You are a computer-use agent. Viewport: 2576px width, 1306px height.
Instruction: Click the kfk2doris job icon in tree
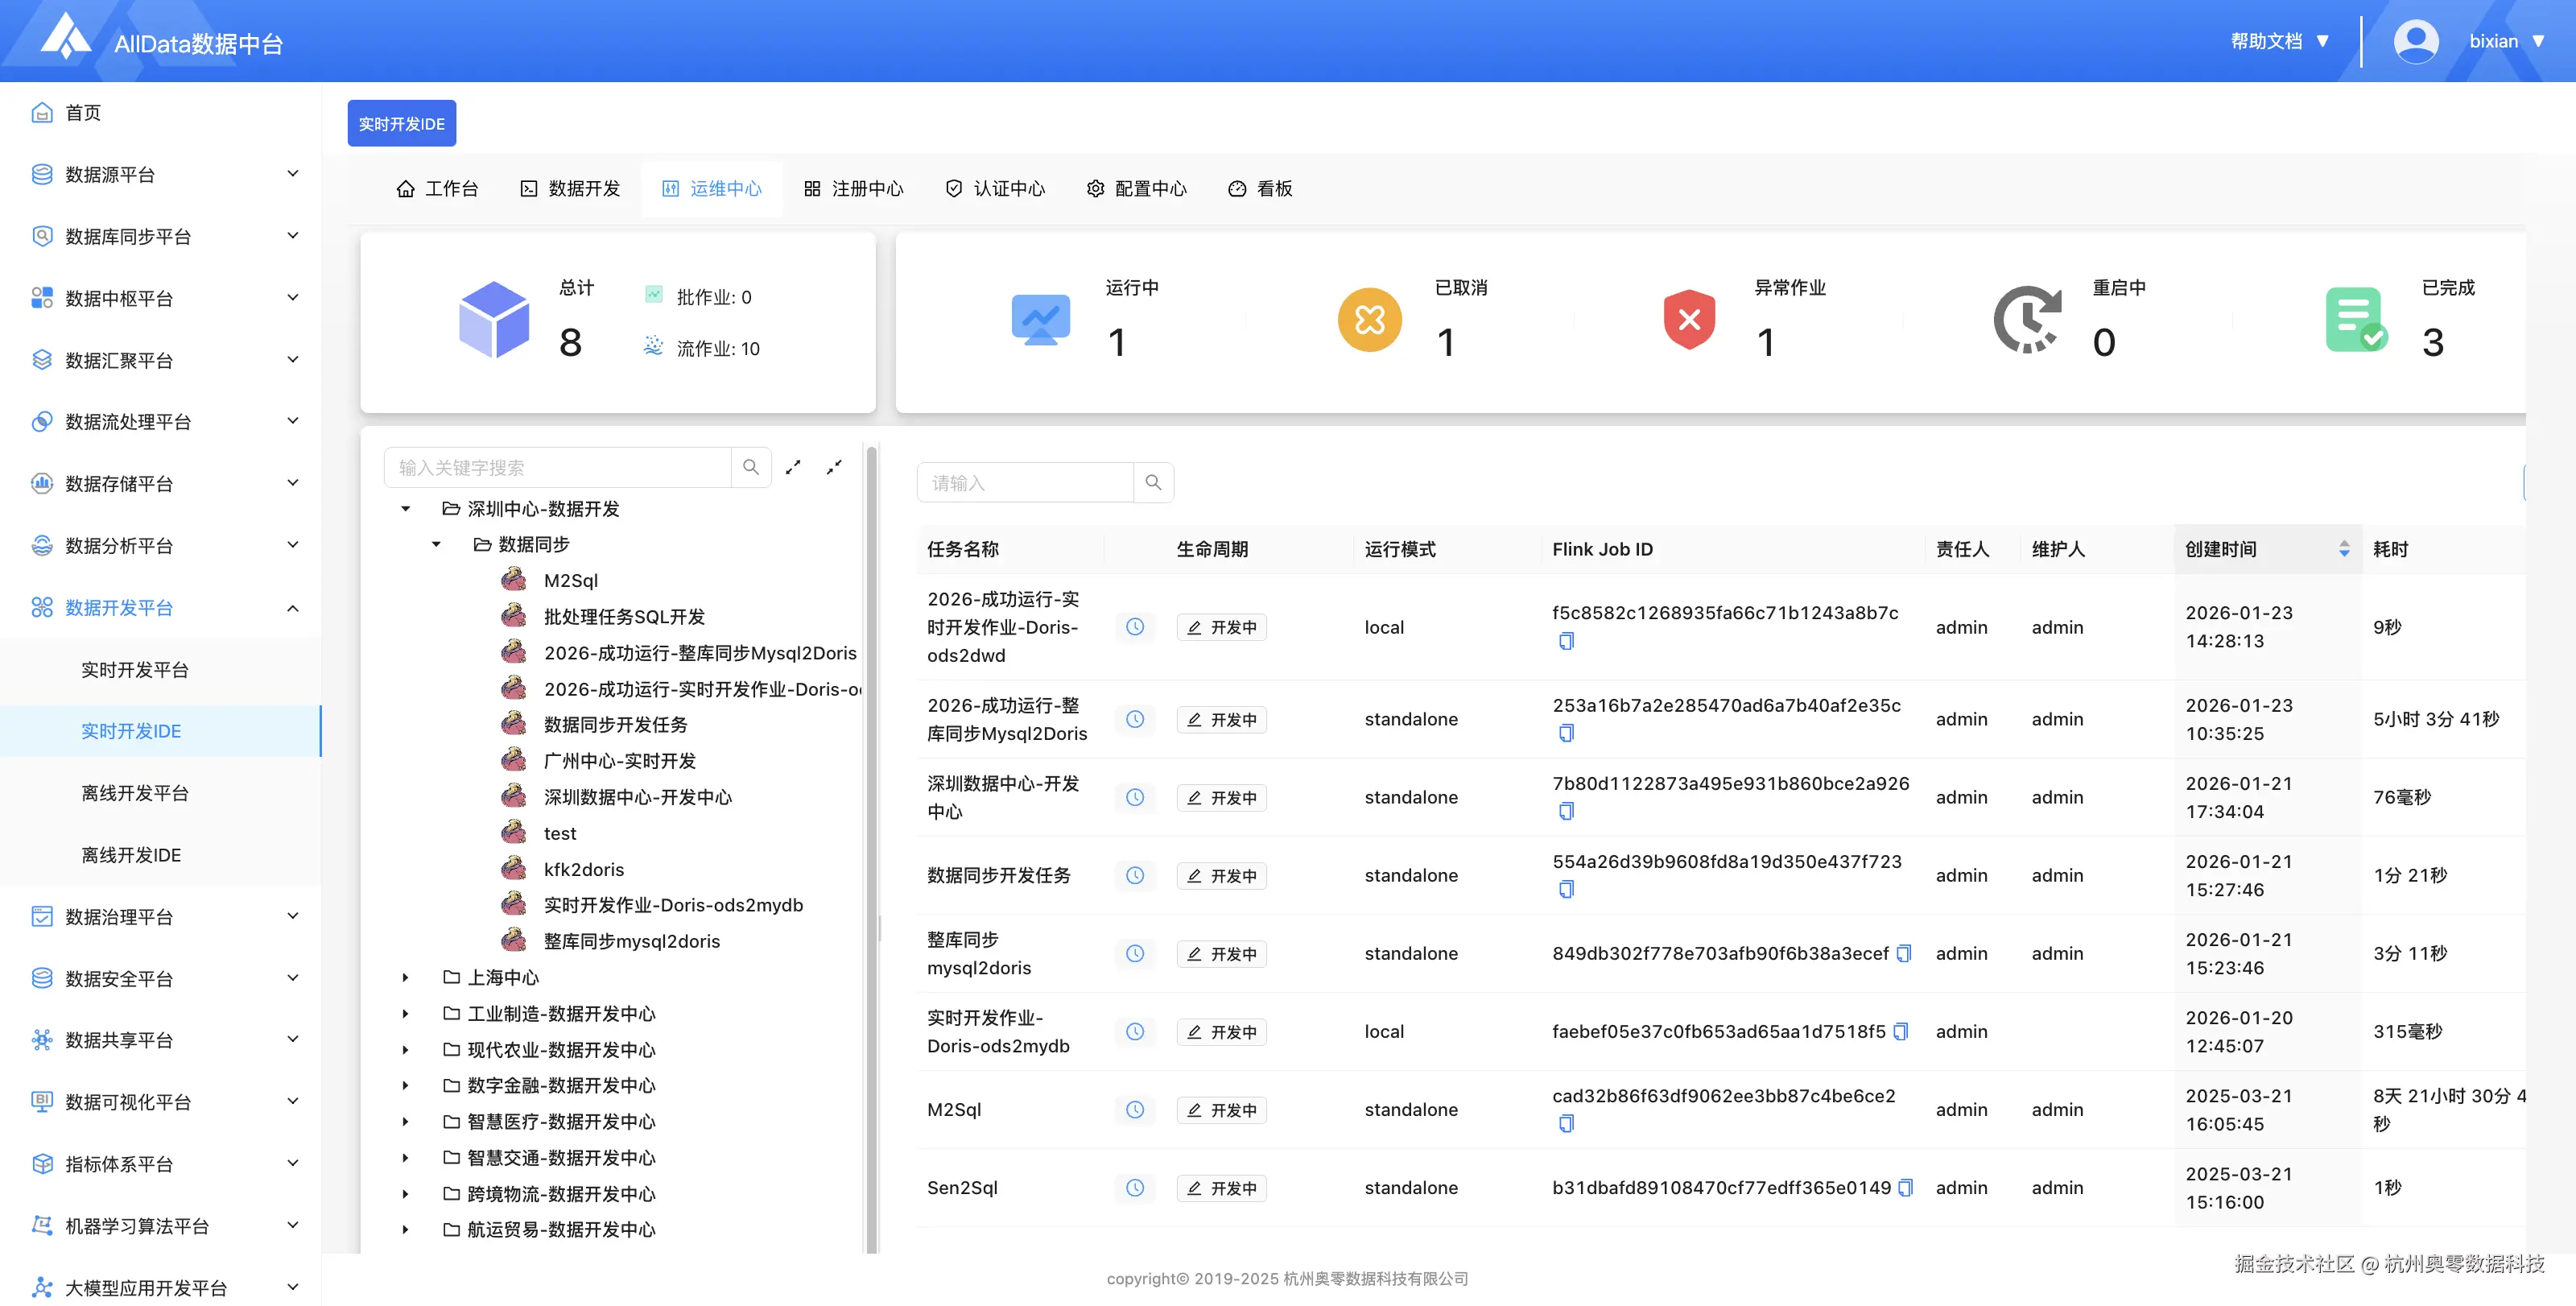pos(514,868)
